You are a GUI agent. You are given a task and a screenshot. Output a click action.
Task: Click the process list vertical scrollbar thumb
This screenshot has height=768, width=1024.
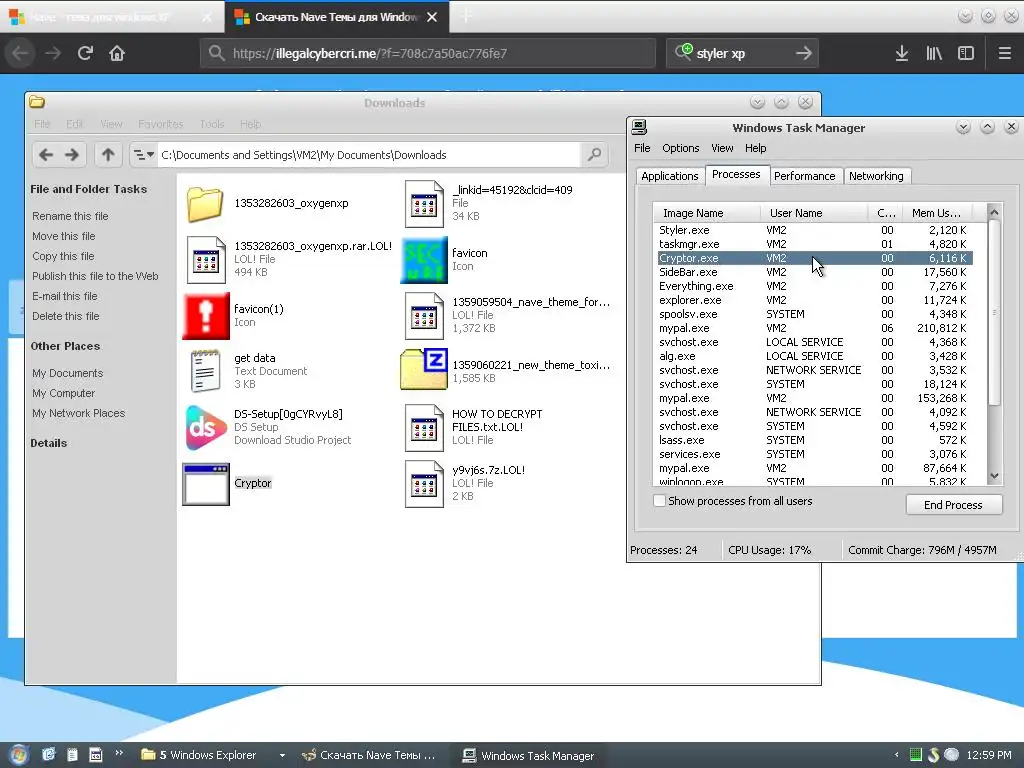coord(994,312)
